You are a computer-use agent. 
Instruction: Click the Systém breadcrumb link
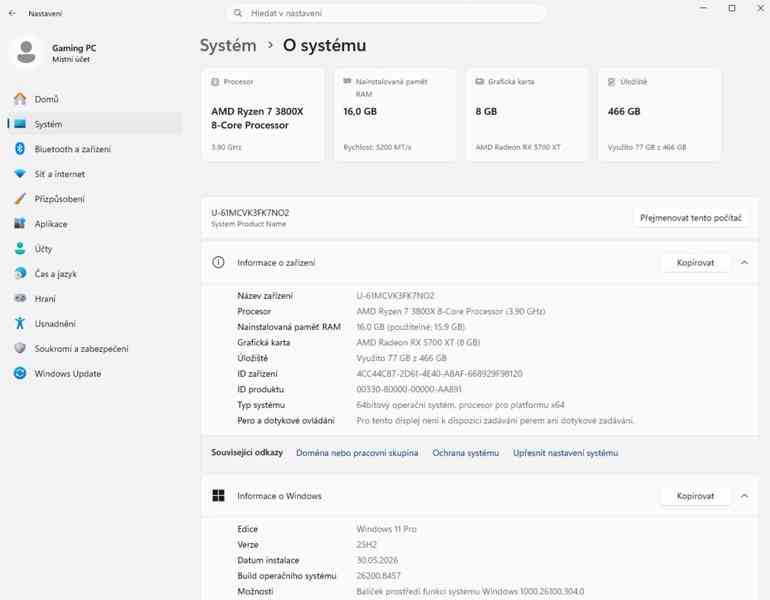point(228,45)
